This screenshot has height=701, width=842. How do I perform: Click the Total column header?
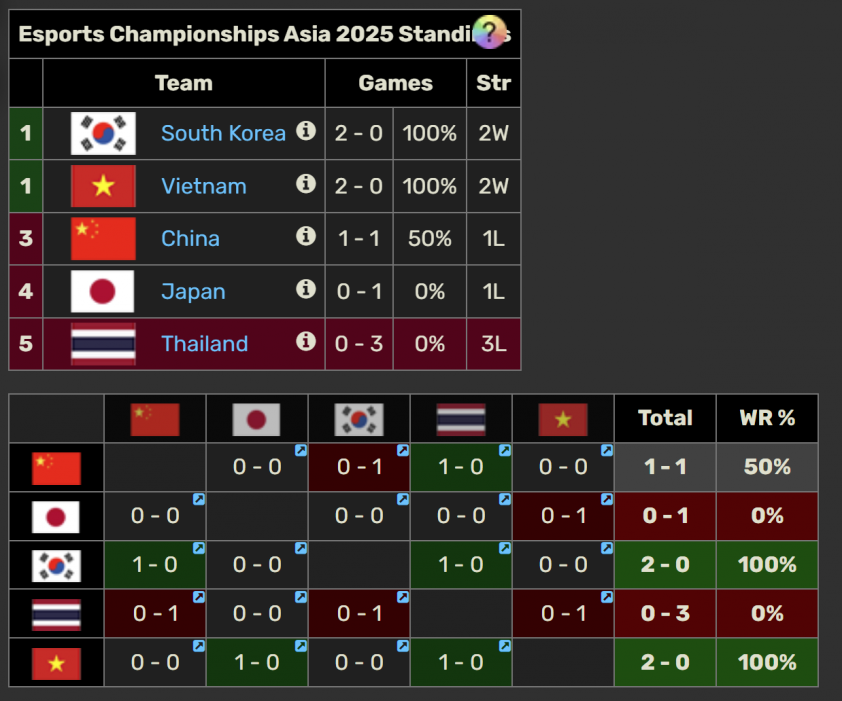coord(665,418)
